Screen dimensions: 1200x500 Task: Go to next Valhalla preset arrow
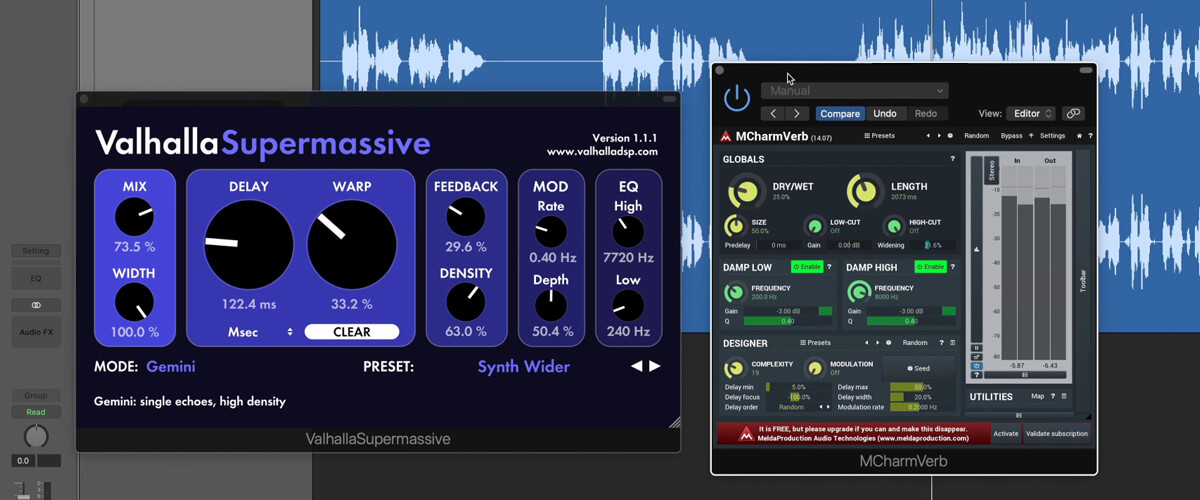tap(655, 366)
